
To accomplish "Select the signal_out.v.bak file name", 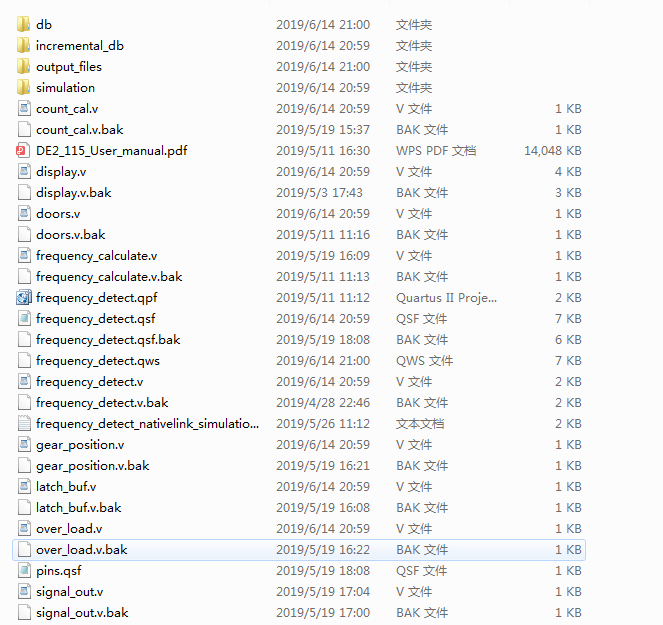I will tap(82, 613).
